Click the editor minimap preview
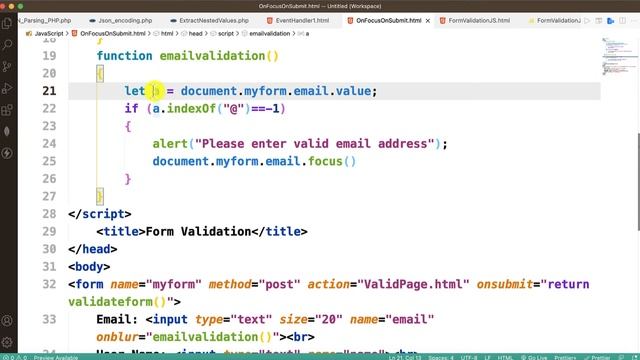The width and height of the screenshot is (640, 360). (620, 56)
